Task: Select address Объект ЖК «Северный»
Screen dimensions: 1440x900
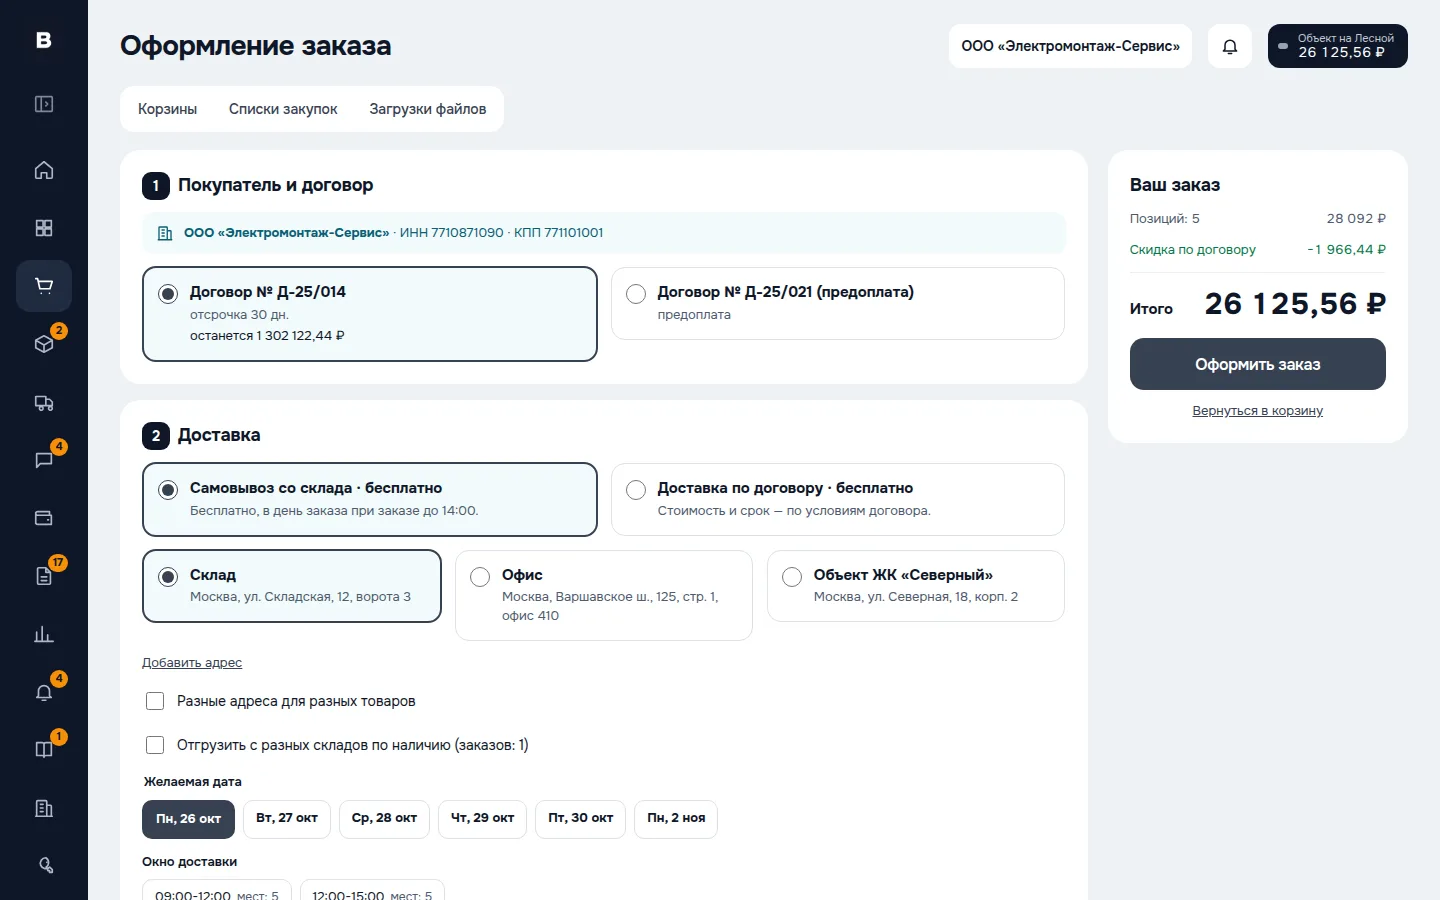Action: (916, 586)
